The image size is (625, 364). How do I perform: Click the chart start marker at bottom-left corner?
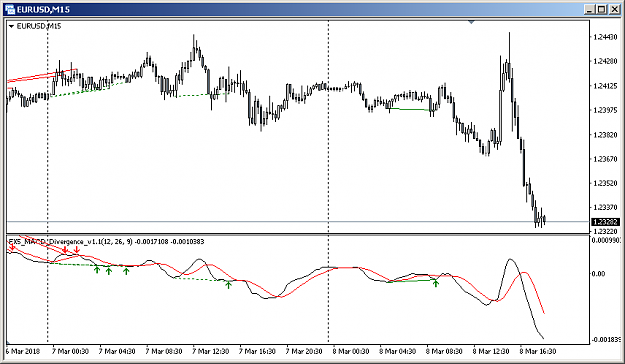click(8, 342)
